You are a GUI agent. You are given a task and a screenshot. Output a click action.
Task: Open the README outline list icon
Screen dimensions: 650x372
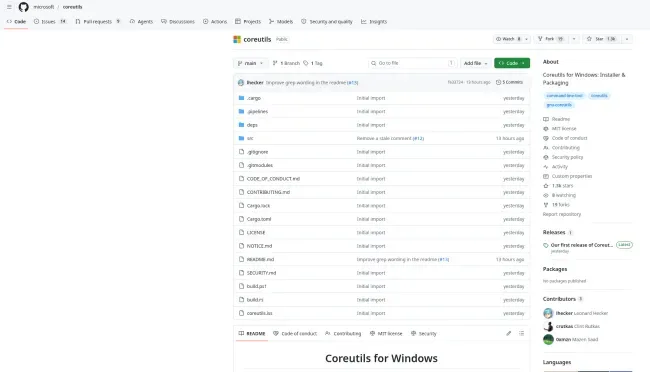pos(521,333)
